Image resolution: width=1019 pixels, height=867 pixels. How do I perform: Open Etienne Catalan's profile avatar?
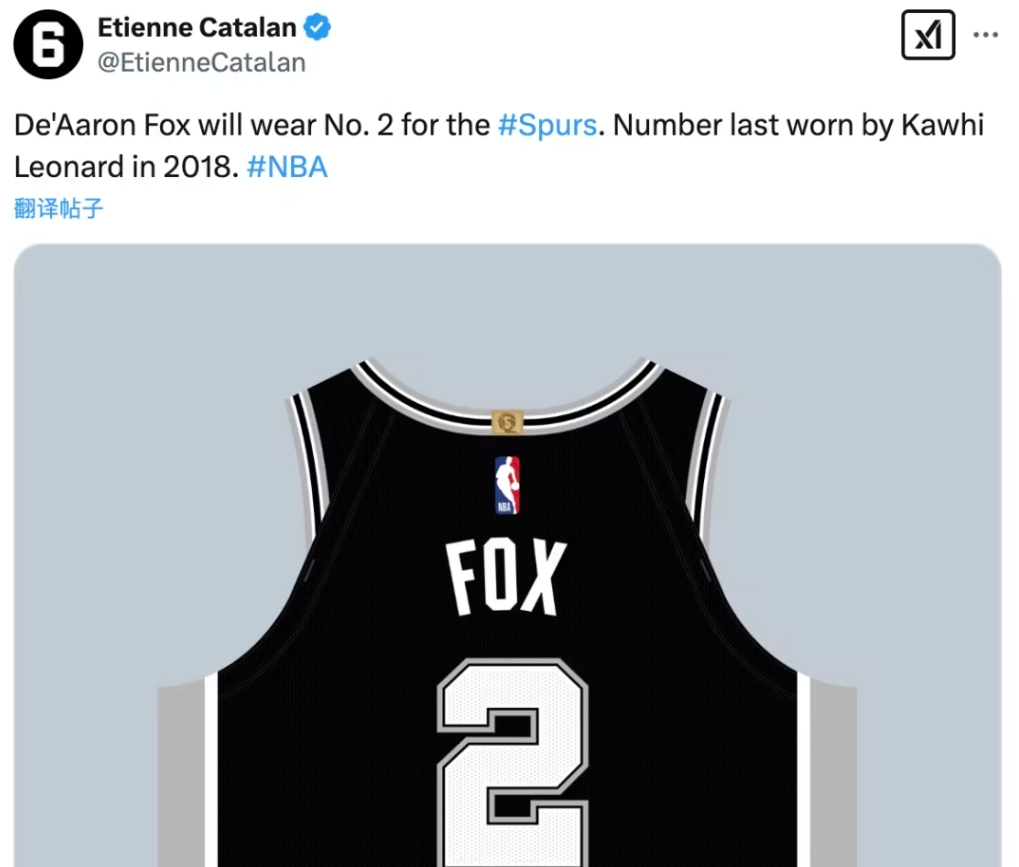coord(47,45)
